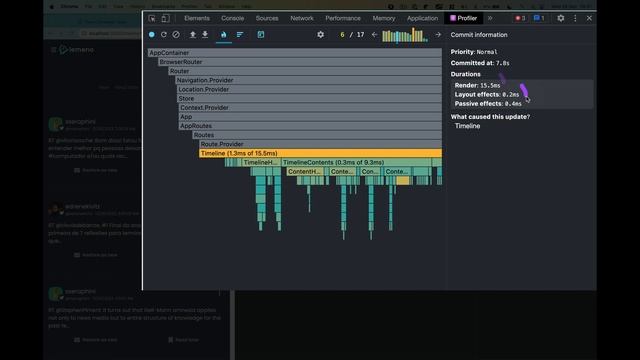Click the Priority Normal text
The height and width of the screenshot is (360, 640).
click(474, 52)
